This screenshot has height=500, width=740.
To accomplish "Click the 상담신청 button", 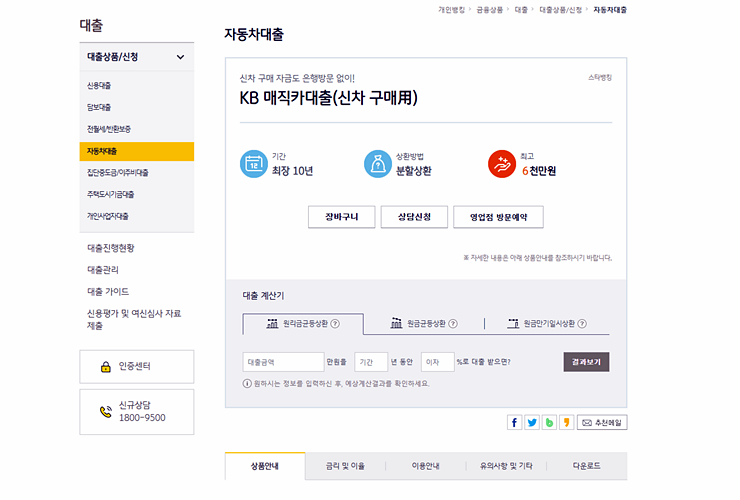I will tap(414, 217).
